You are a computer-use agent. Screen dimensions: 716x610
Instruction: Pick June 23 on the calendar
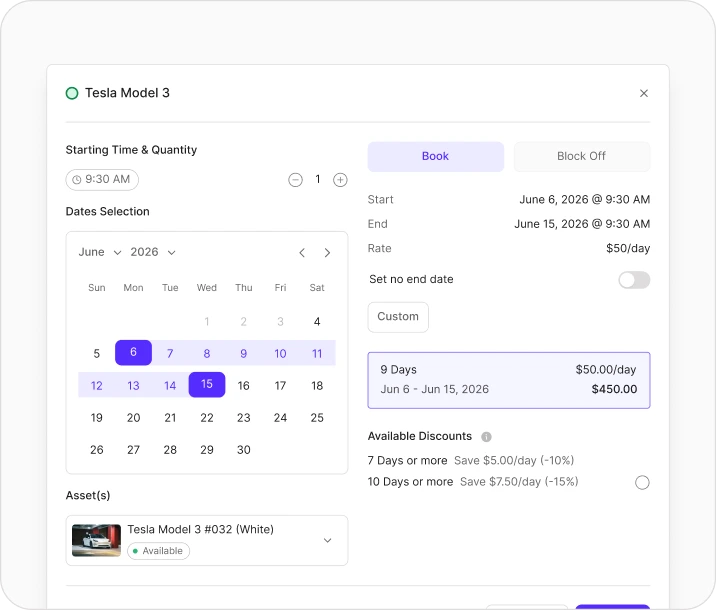click(x=243, y=418)
